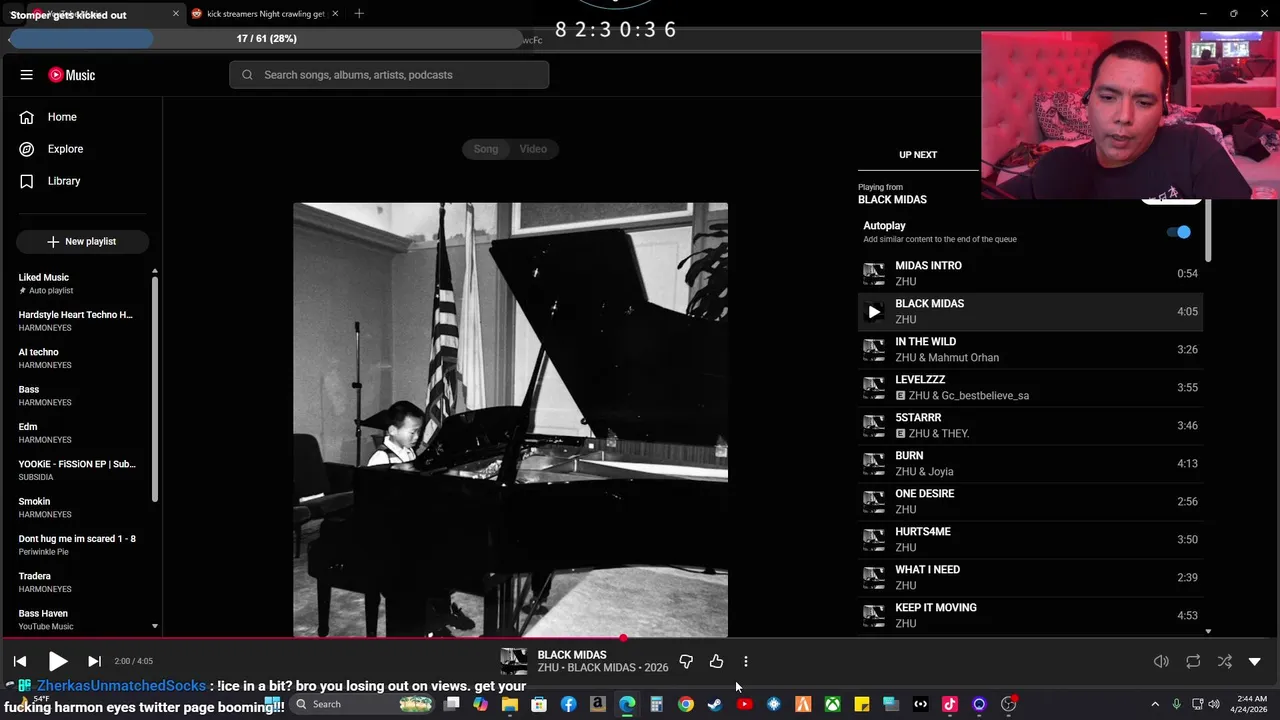Click the search songs input field
This screenshot has width=1280, height=720.
(x=389, y=75)
